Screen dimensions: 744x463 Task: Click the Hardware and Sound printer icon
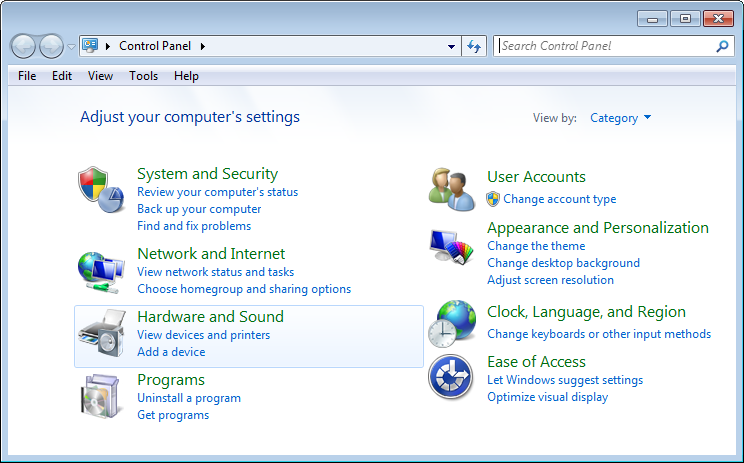pos(100,337)
